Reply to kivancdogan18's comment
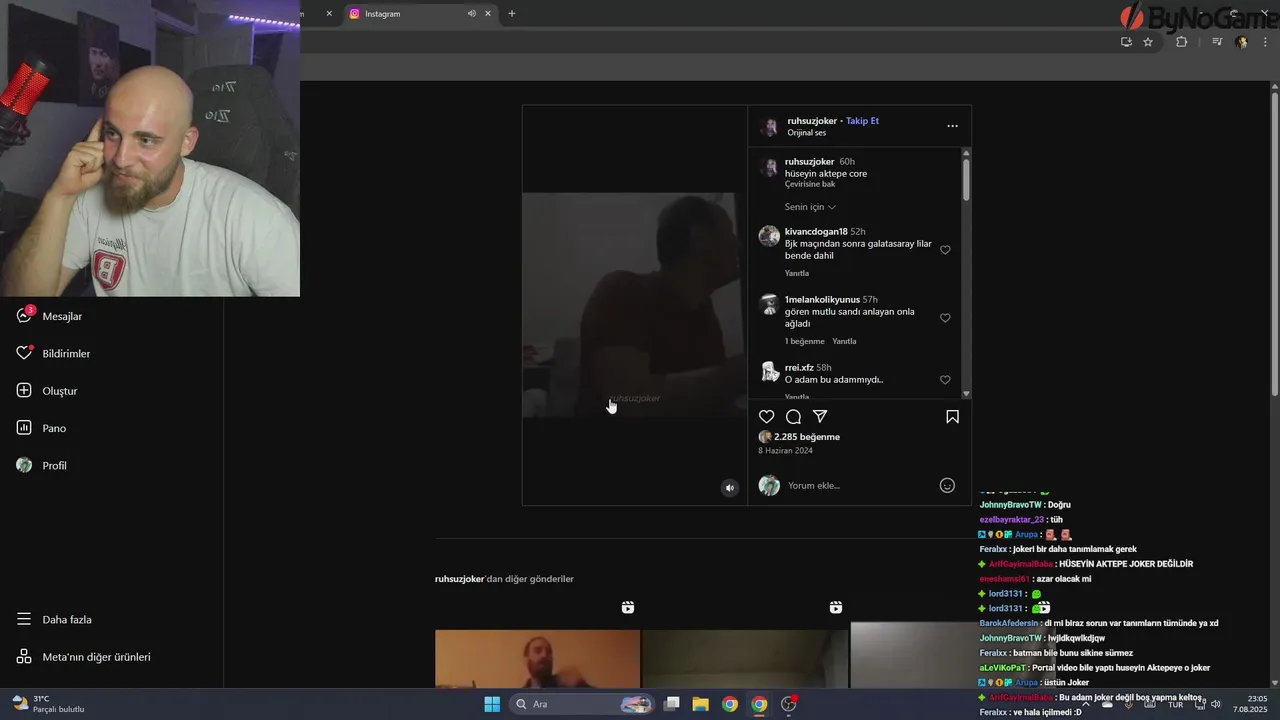 [797, 273]
